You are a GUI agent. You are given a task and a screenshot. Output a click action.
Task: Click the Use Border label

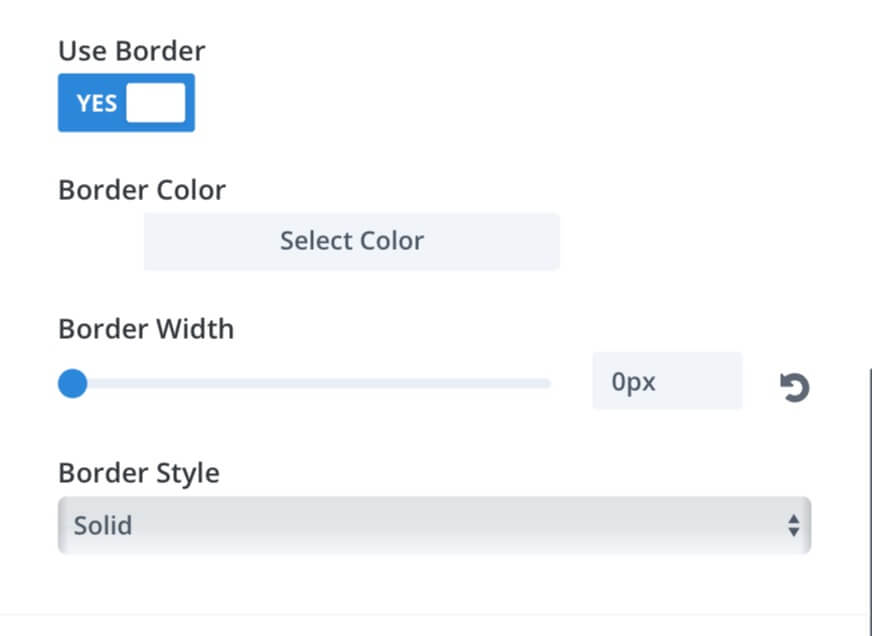coord(132,51)
